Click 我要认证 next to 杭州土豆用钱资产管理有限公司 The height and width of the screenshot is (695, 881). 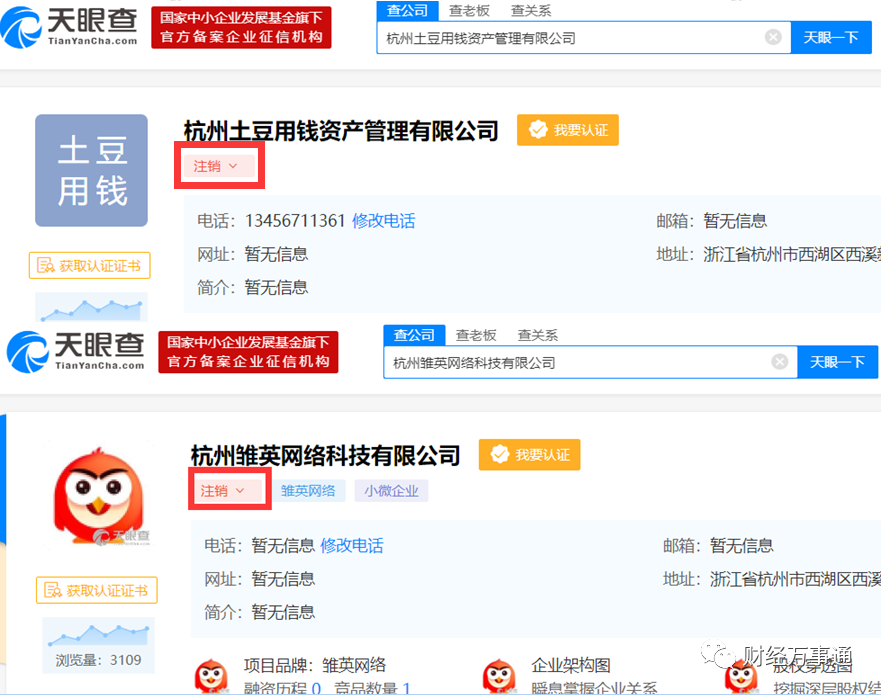[x=567, y=130]
